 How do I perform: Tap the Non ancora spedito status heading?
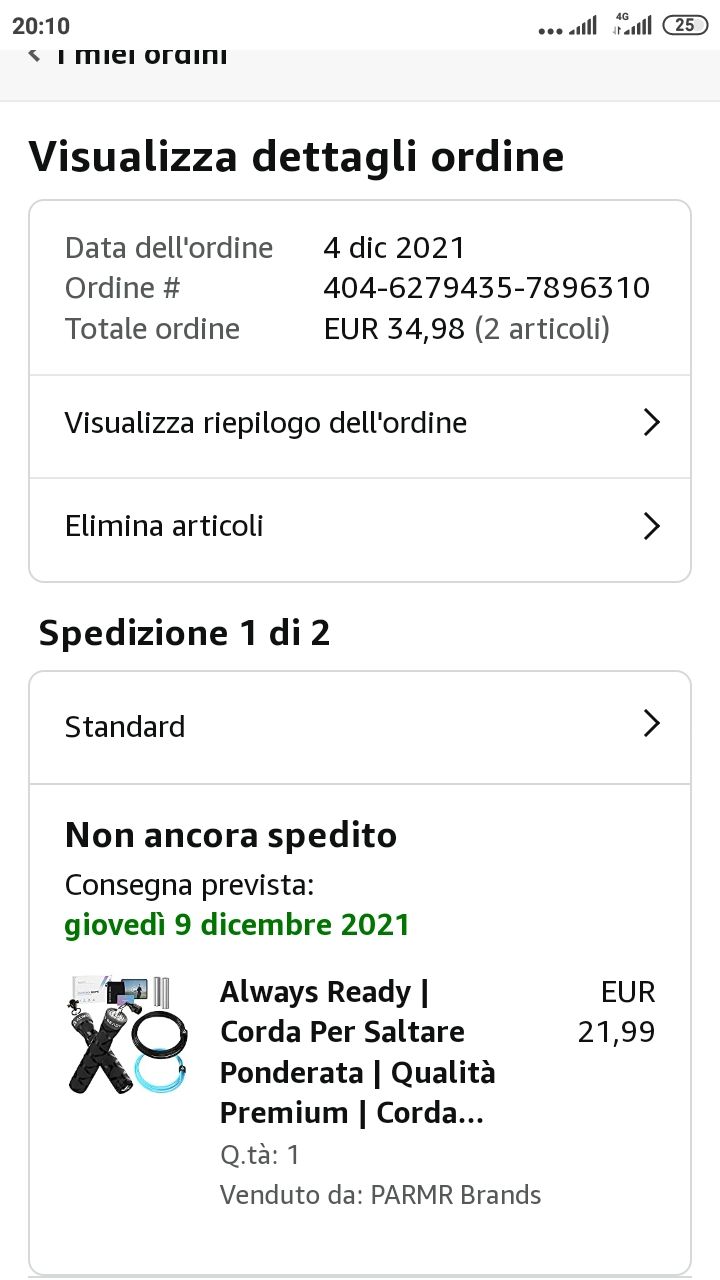tap(231, 835)
